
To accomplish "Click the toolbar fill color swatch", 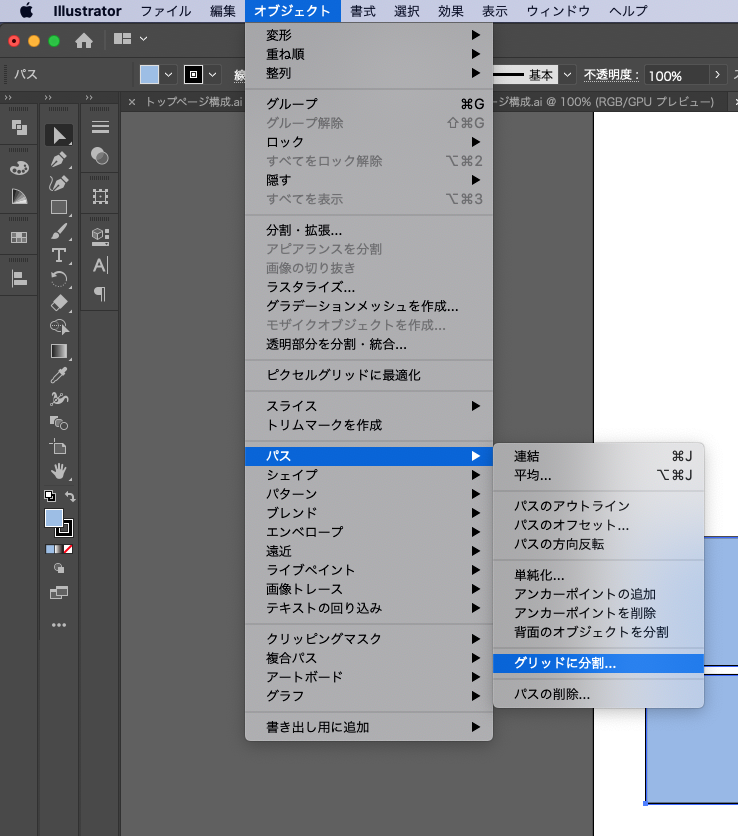I will (x=54, y=518).
